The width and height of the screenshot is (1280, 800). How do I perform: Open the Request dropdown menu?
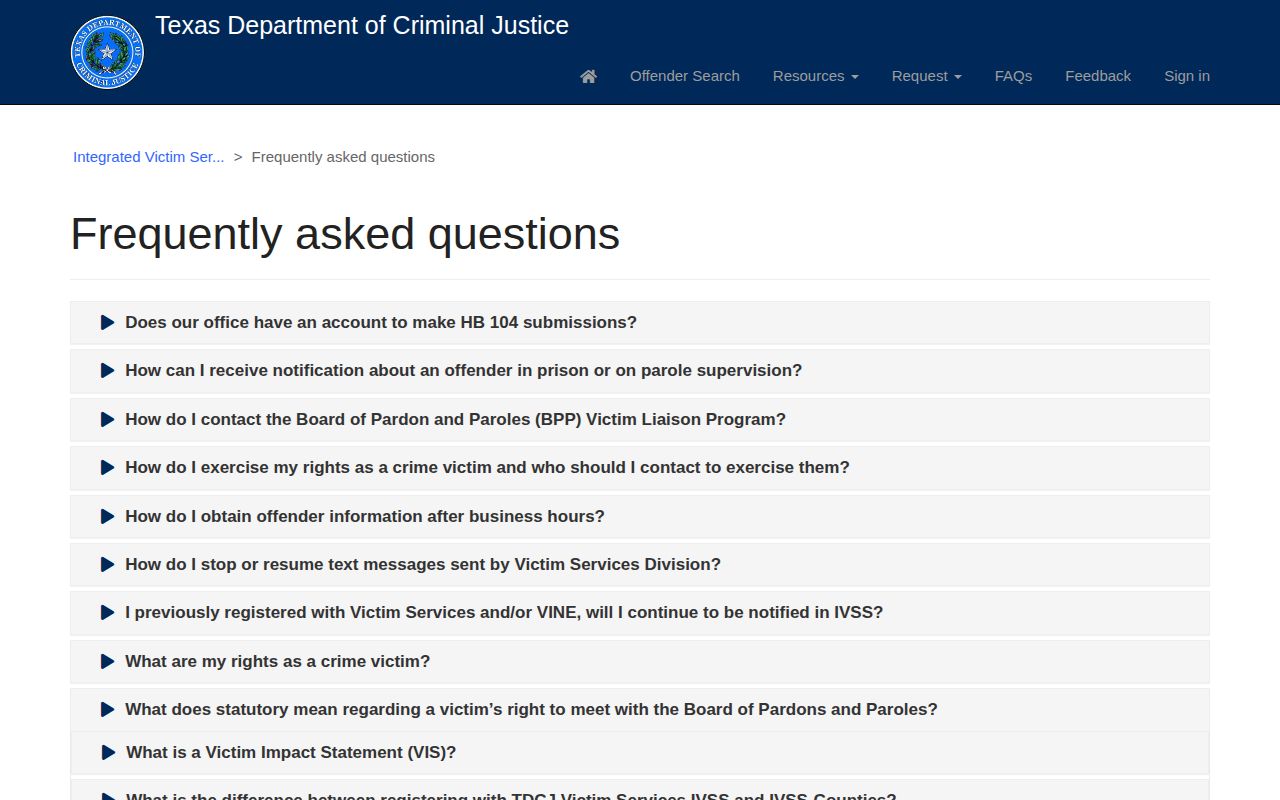click(x=927, y=76)
